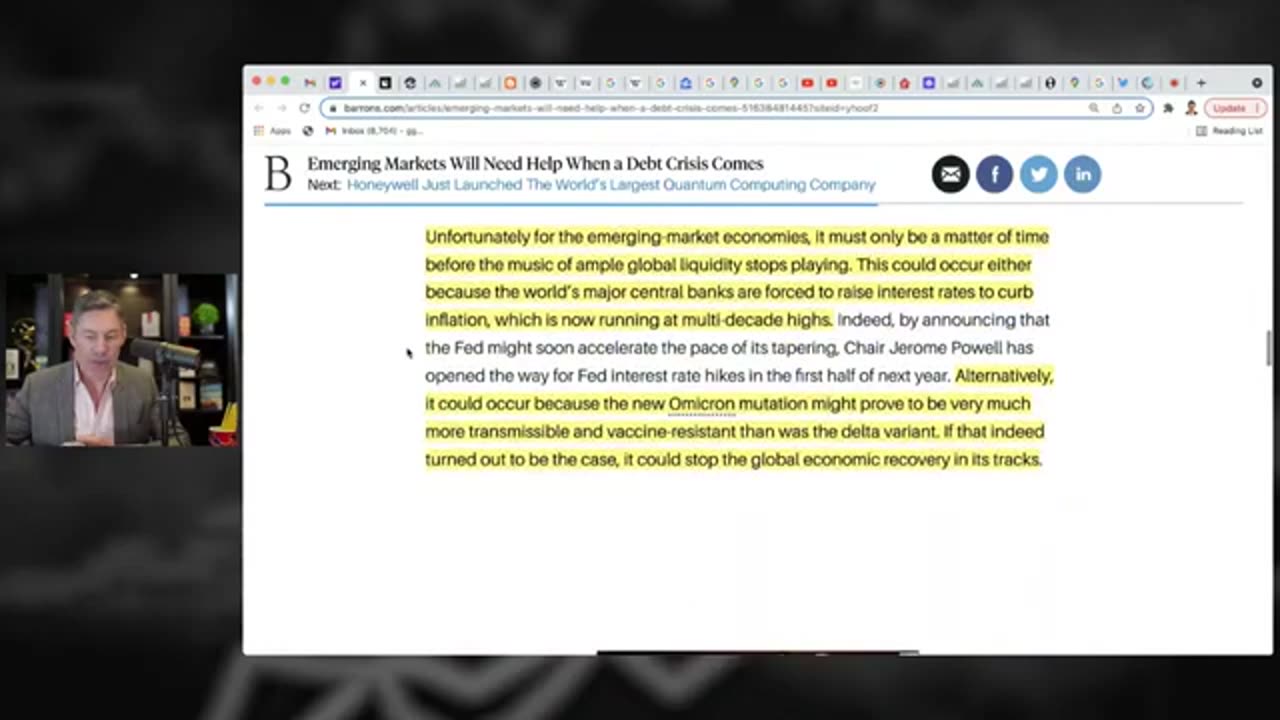Image resolution: width=1280 pixels, height=720 pixels.
Task: Open the Honeywell quantum computing article link
Action: tap(611, 185)
